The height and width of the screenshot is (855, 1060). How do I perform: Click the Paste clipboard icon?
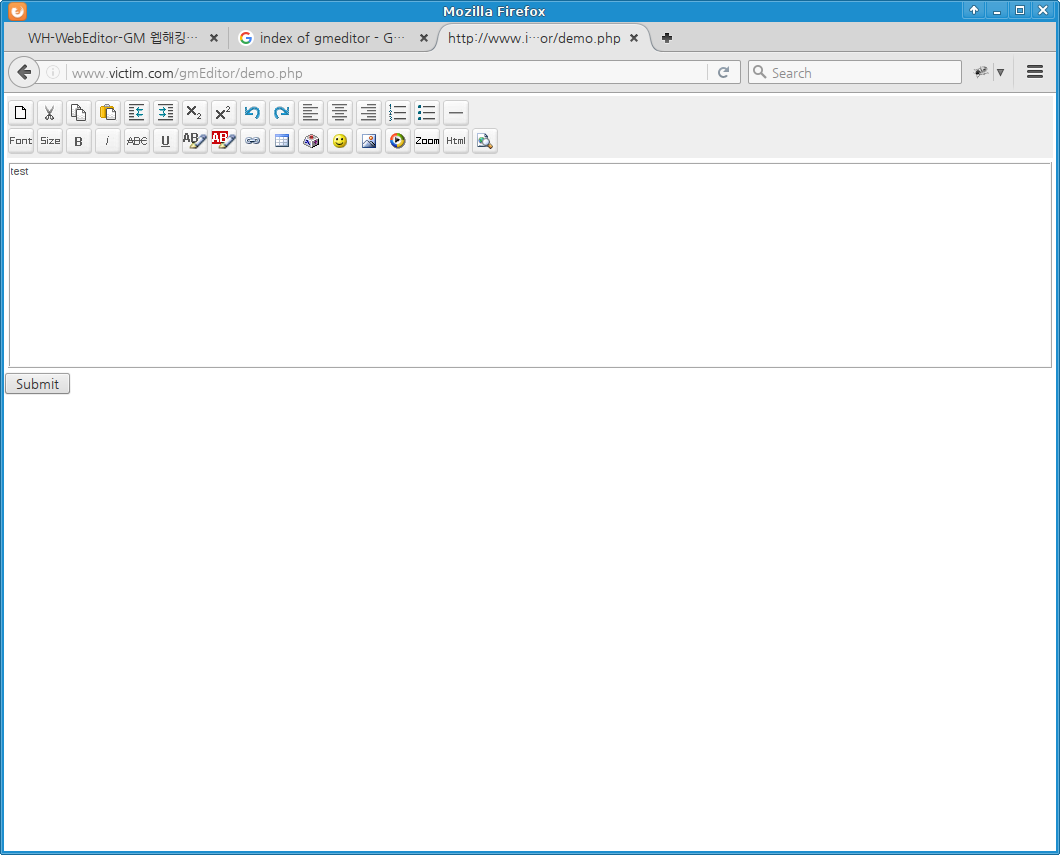click(x=107, y=112)
